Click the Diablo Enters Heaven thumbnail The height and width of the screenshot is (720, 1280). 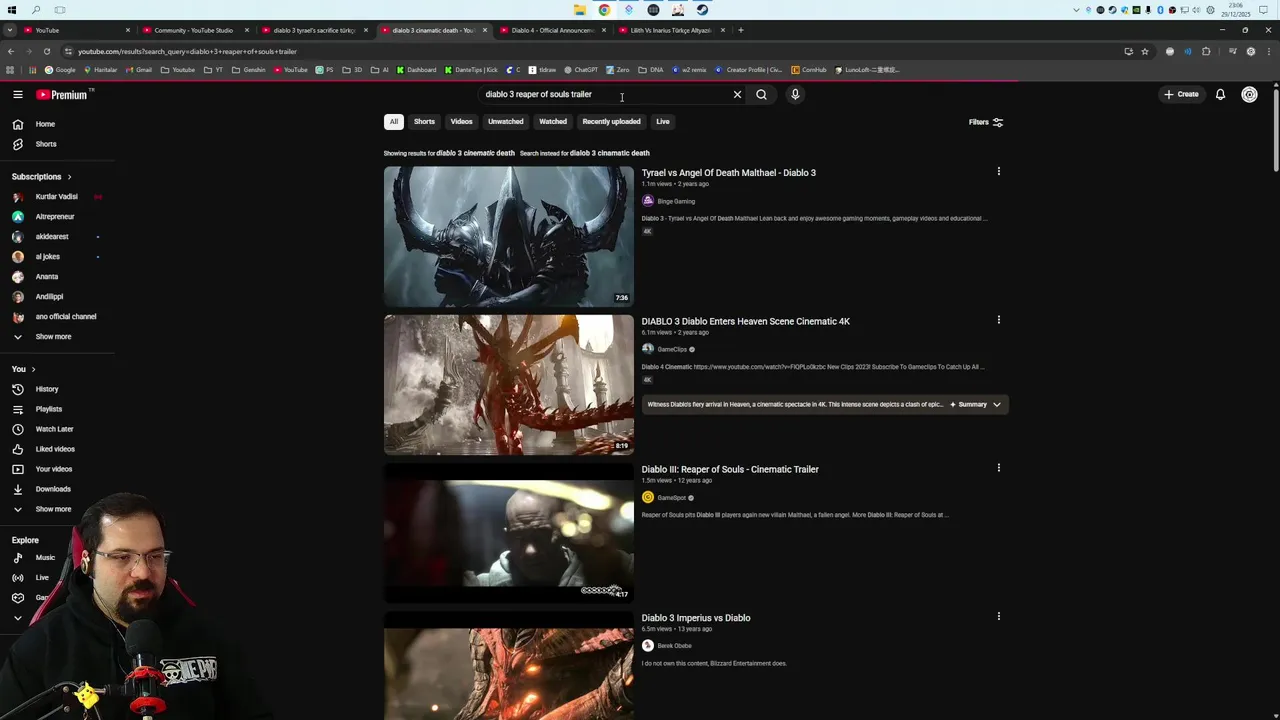pyautogui.click(x=508, y=385)
